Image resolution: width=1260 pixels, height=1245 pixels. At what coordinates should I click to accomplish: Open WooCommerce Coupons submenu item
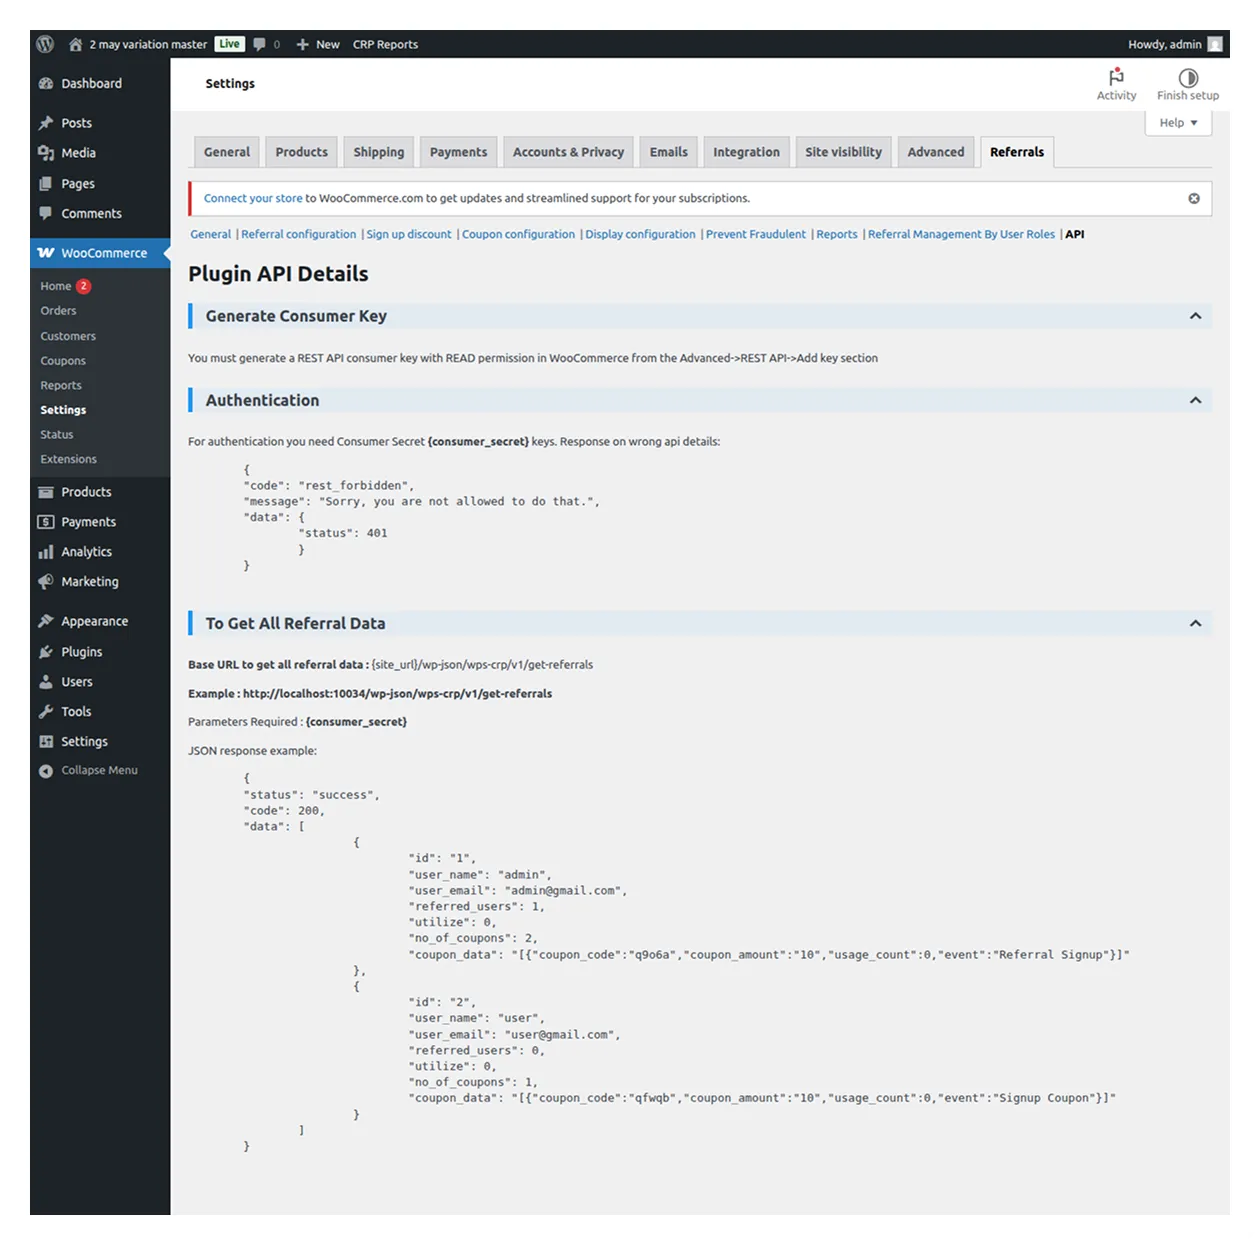[63, 361]
